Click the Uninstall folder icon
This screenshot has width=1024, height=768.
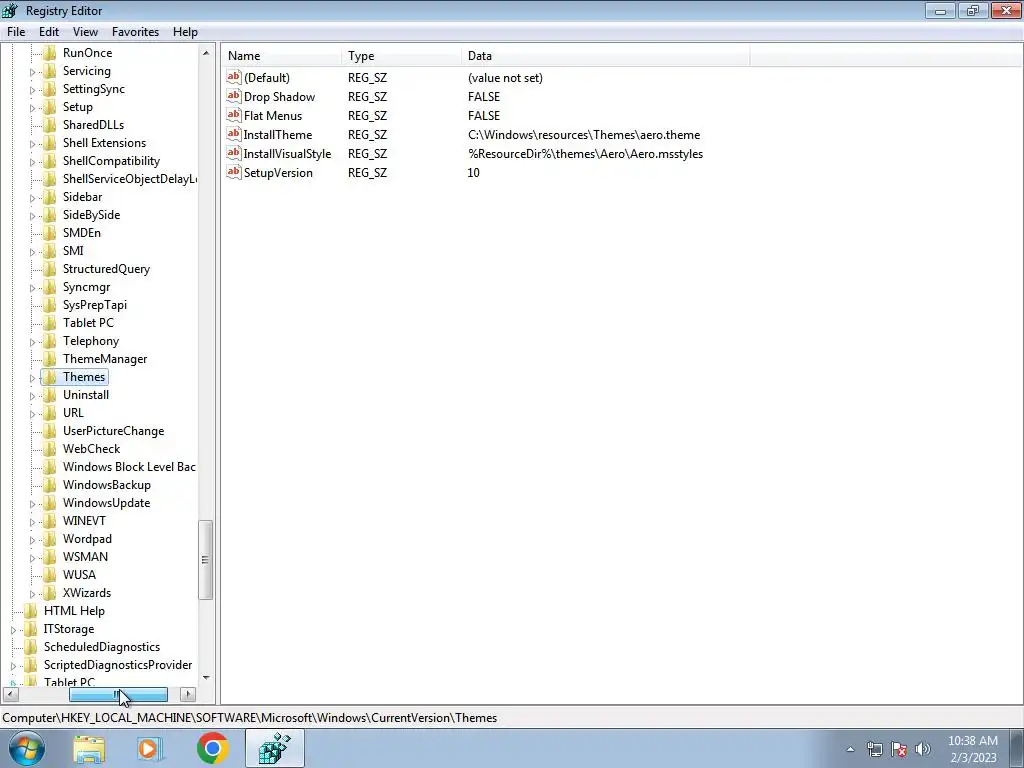tap(50, 394)
